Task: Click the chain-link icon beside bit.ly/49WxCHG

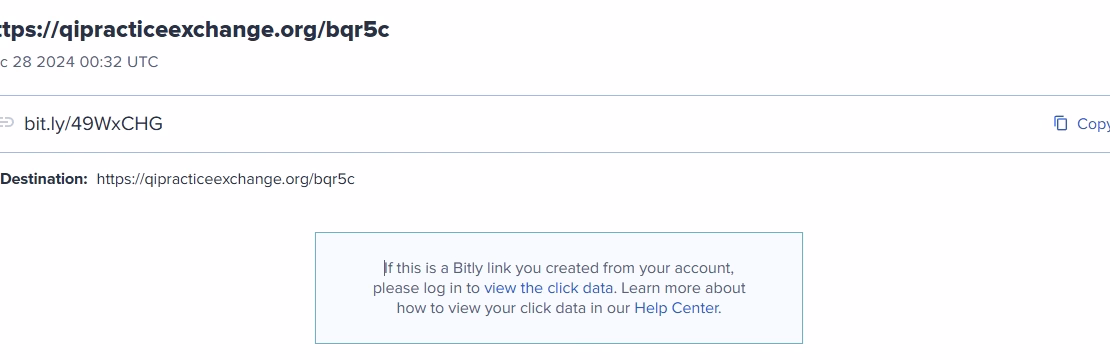Action: 6,123
